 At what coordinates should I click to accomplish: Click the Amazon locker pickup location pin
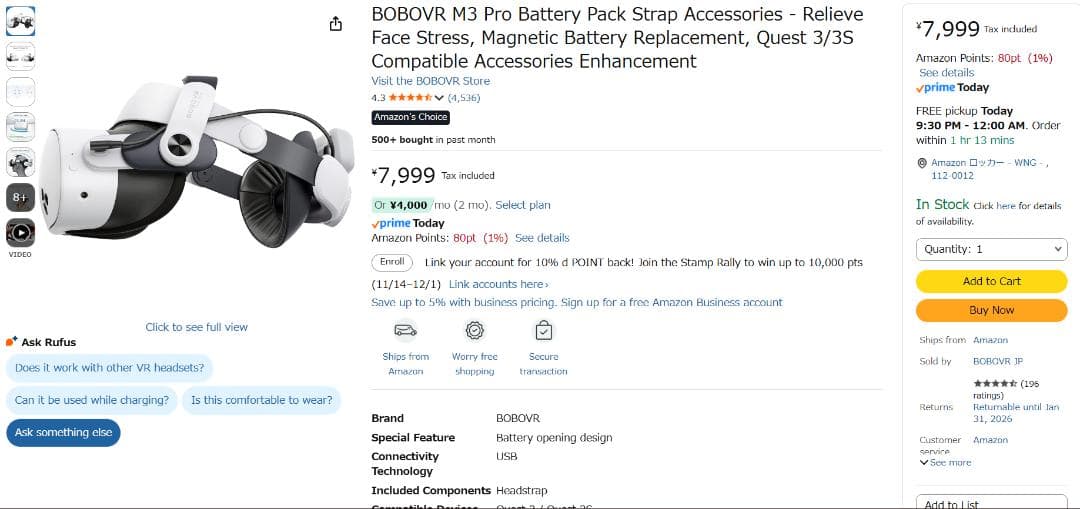[x=922, y=163]
